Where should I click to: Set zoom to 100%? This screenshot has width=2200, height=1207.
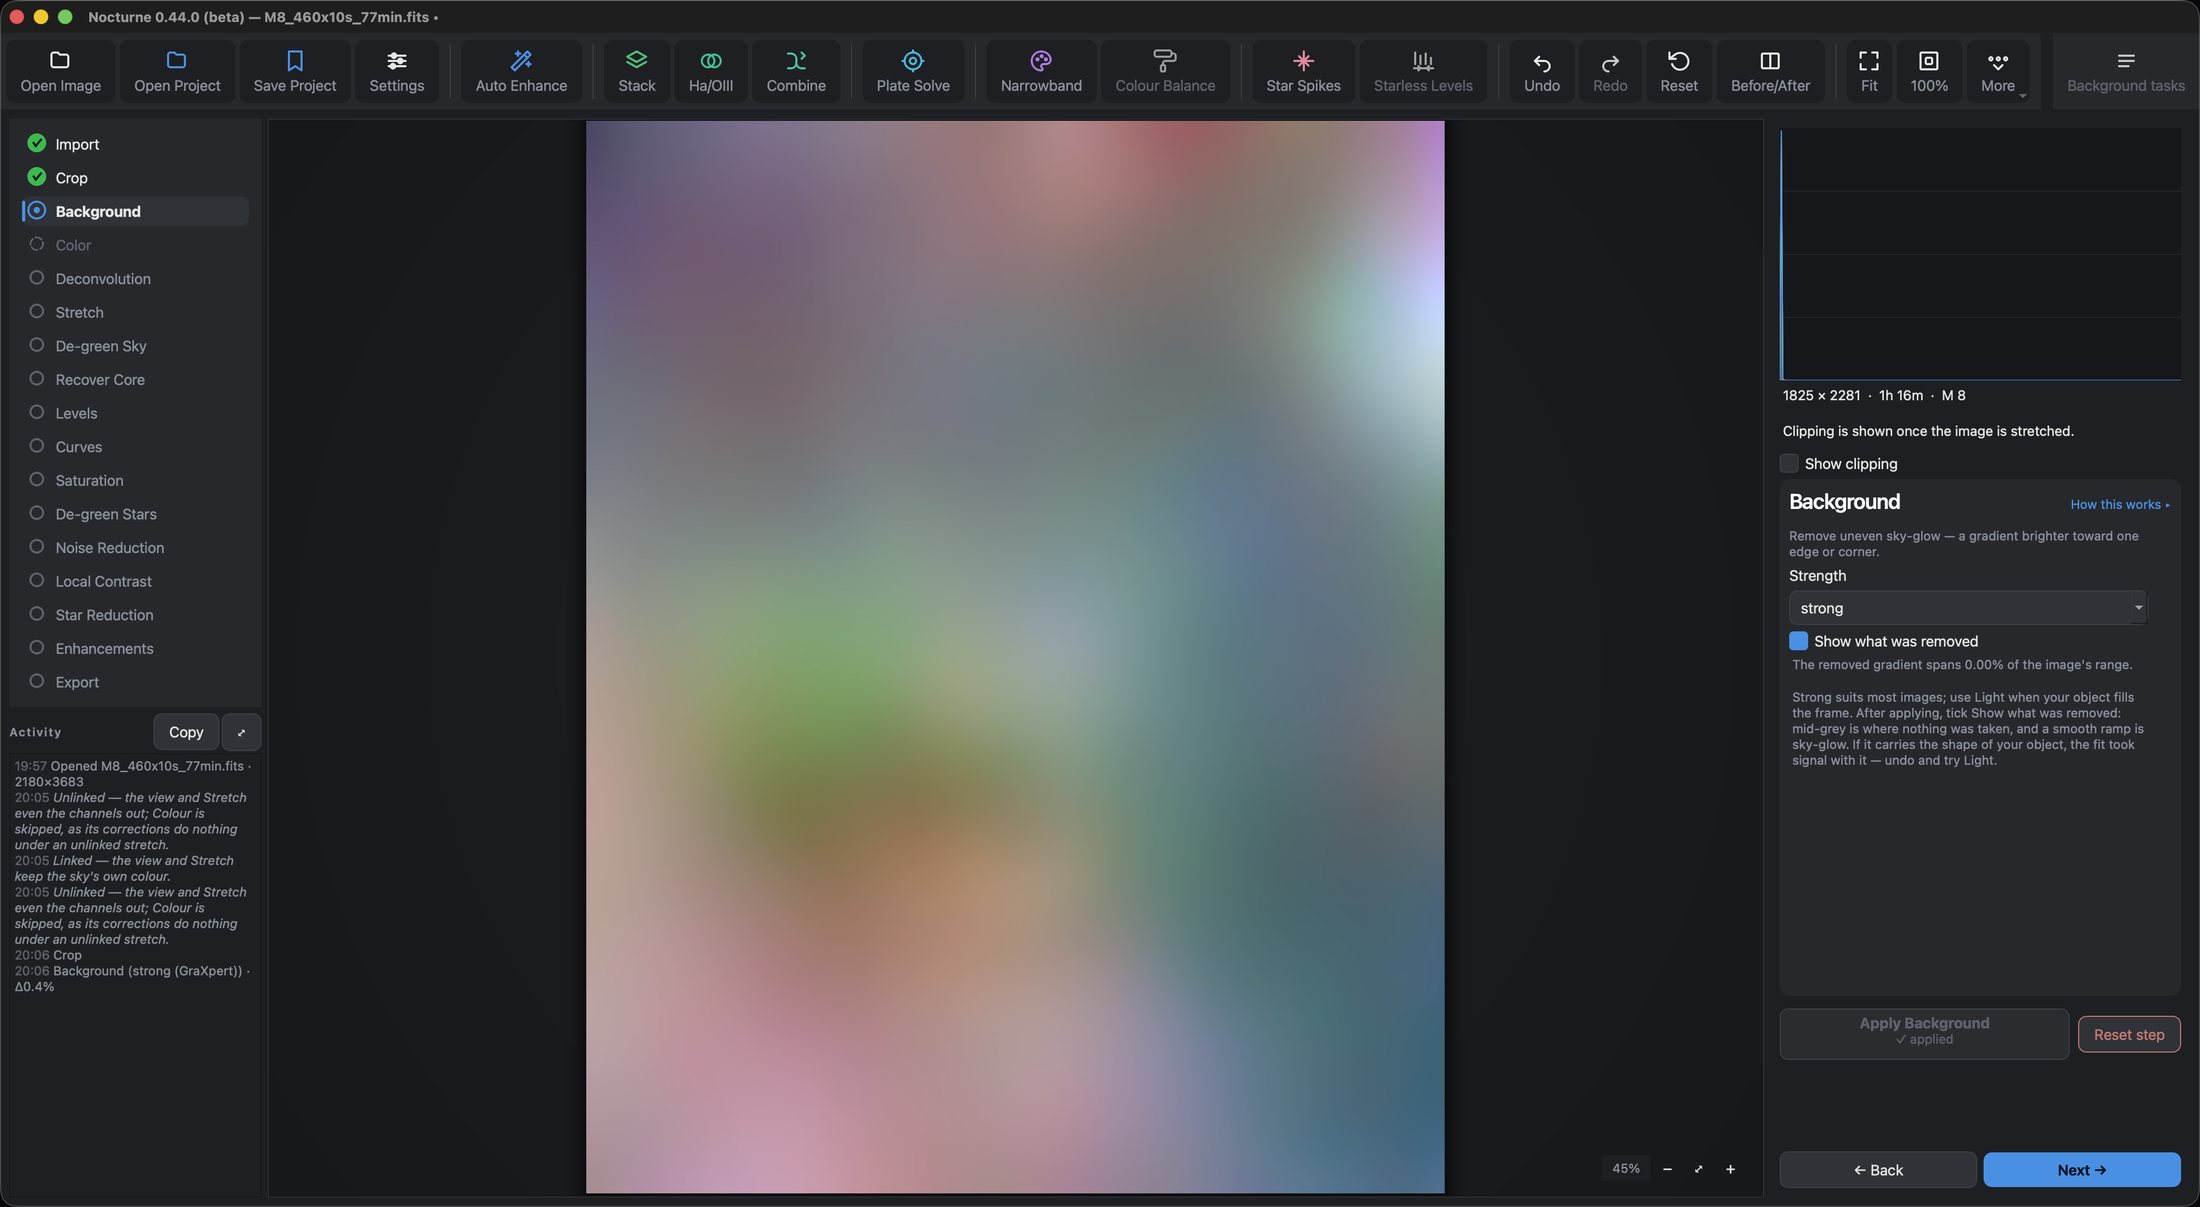[x=1929, y=71]
